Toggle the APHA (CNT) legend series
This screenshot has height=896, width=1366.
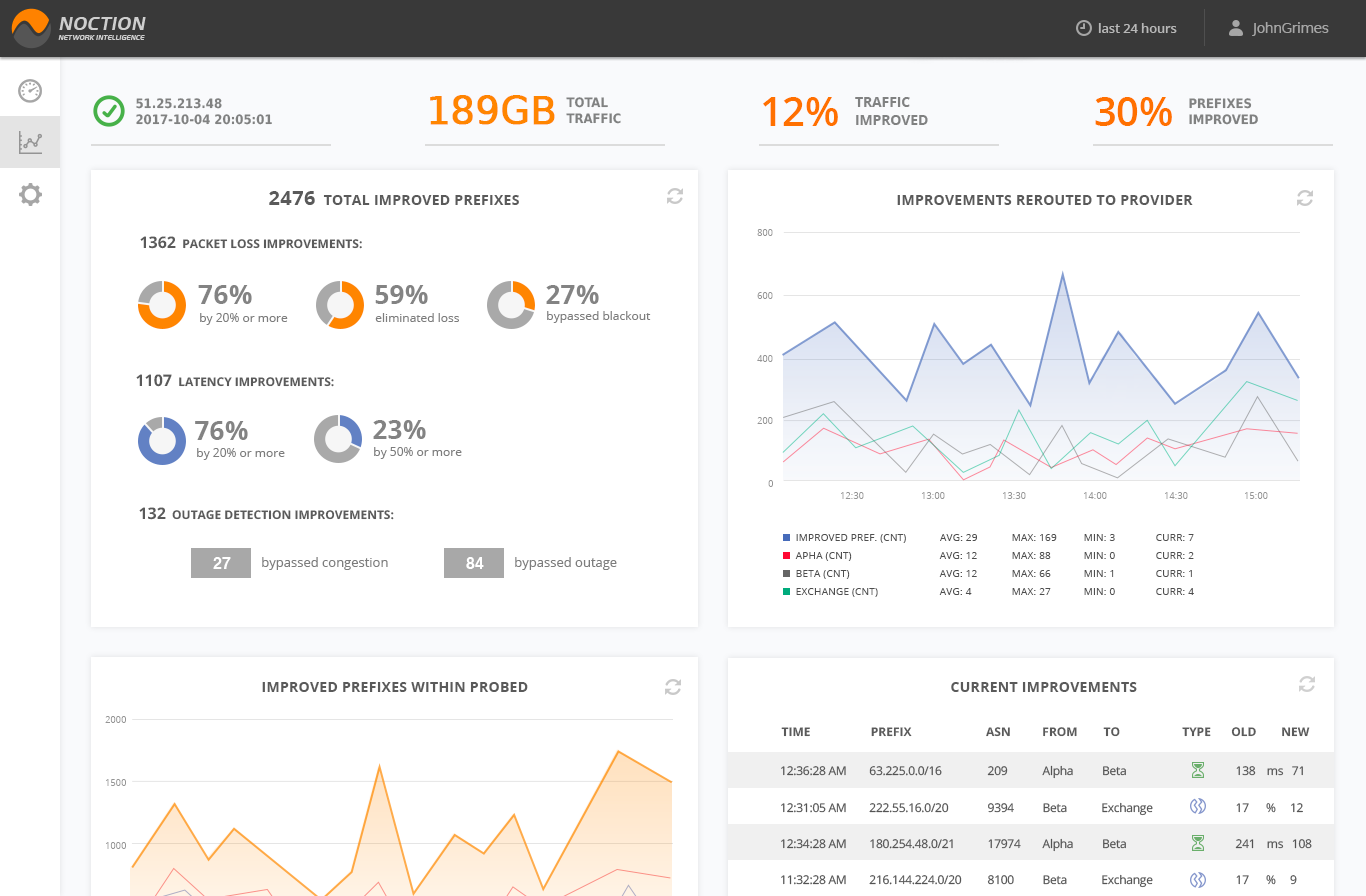817,555
